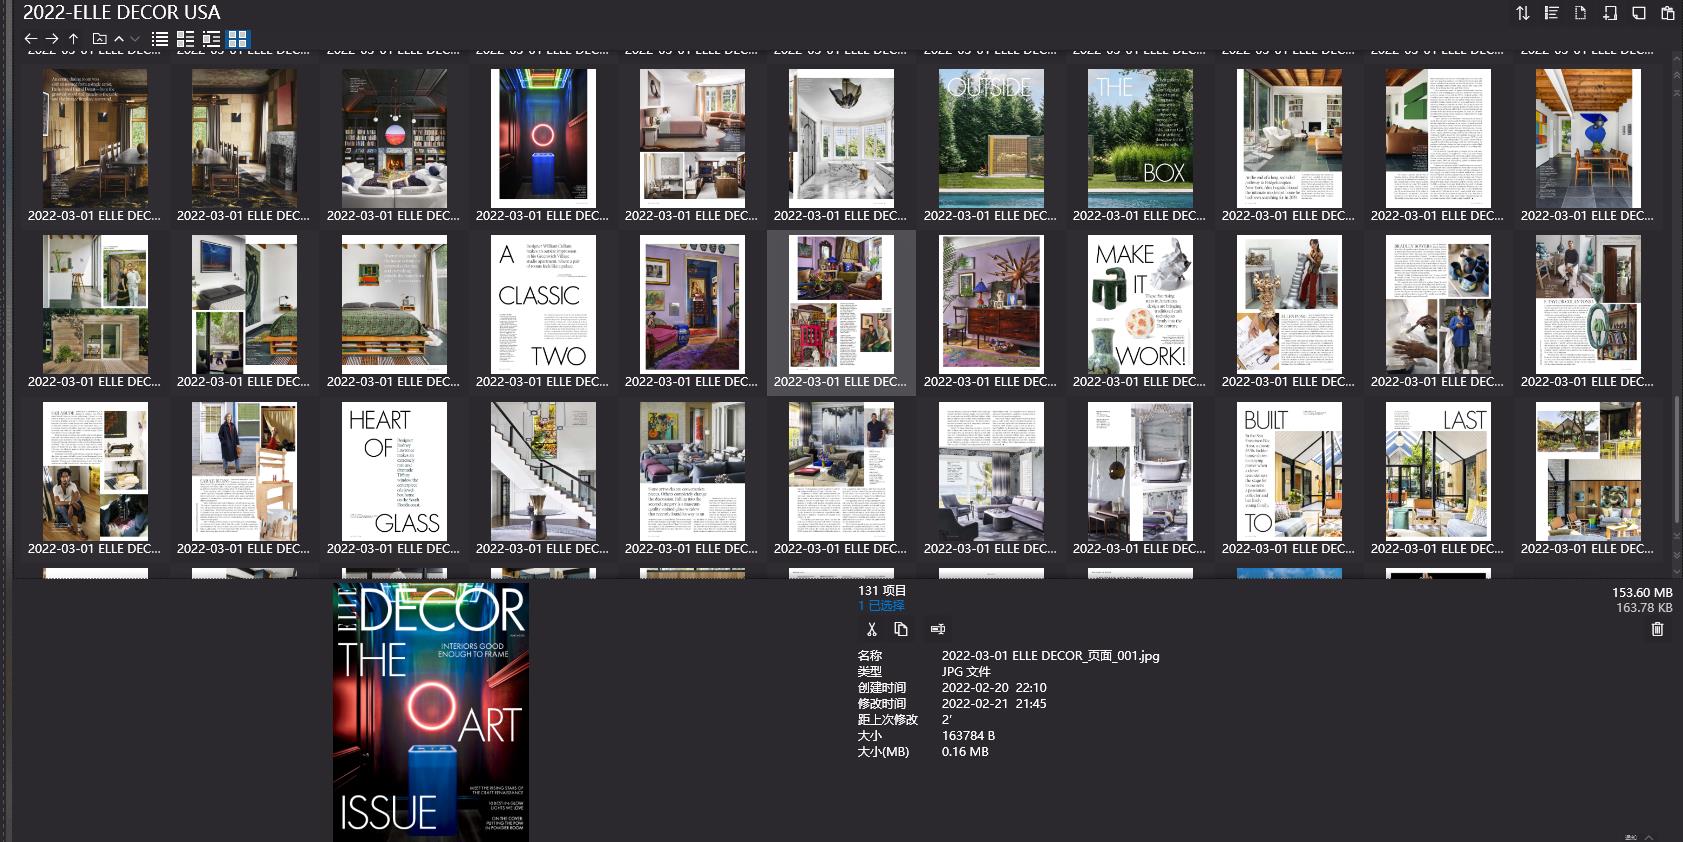Select the staircase page thumbnail

click(543, 471)
